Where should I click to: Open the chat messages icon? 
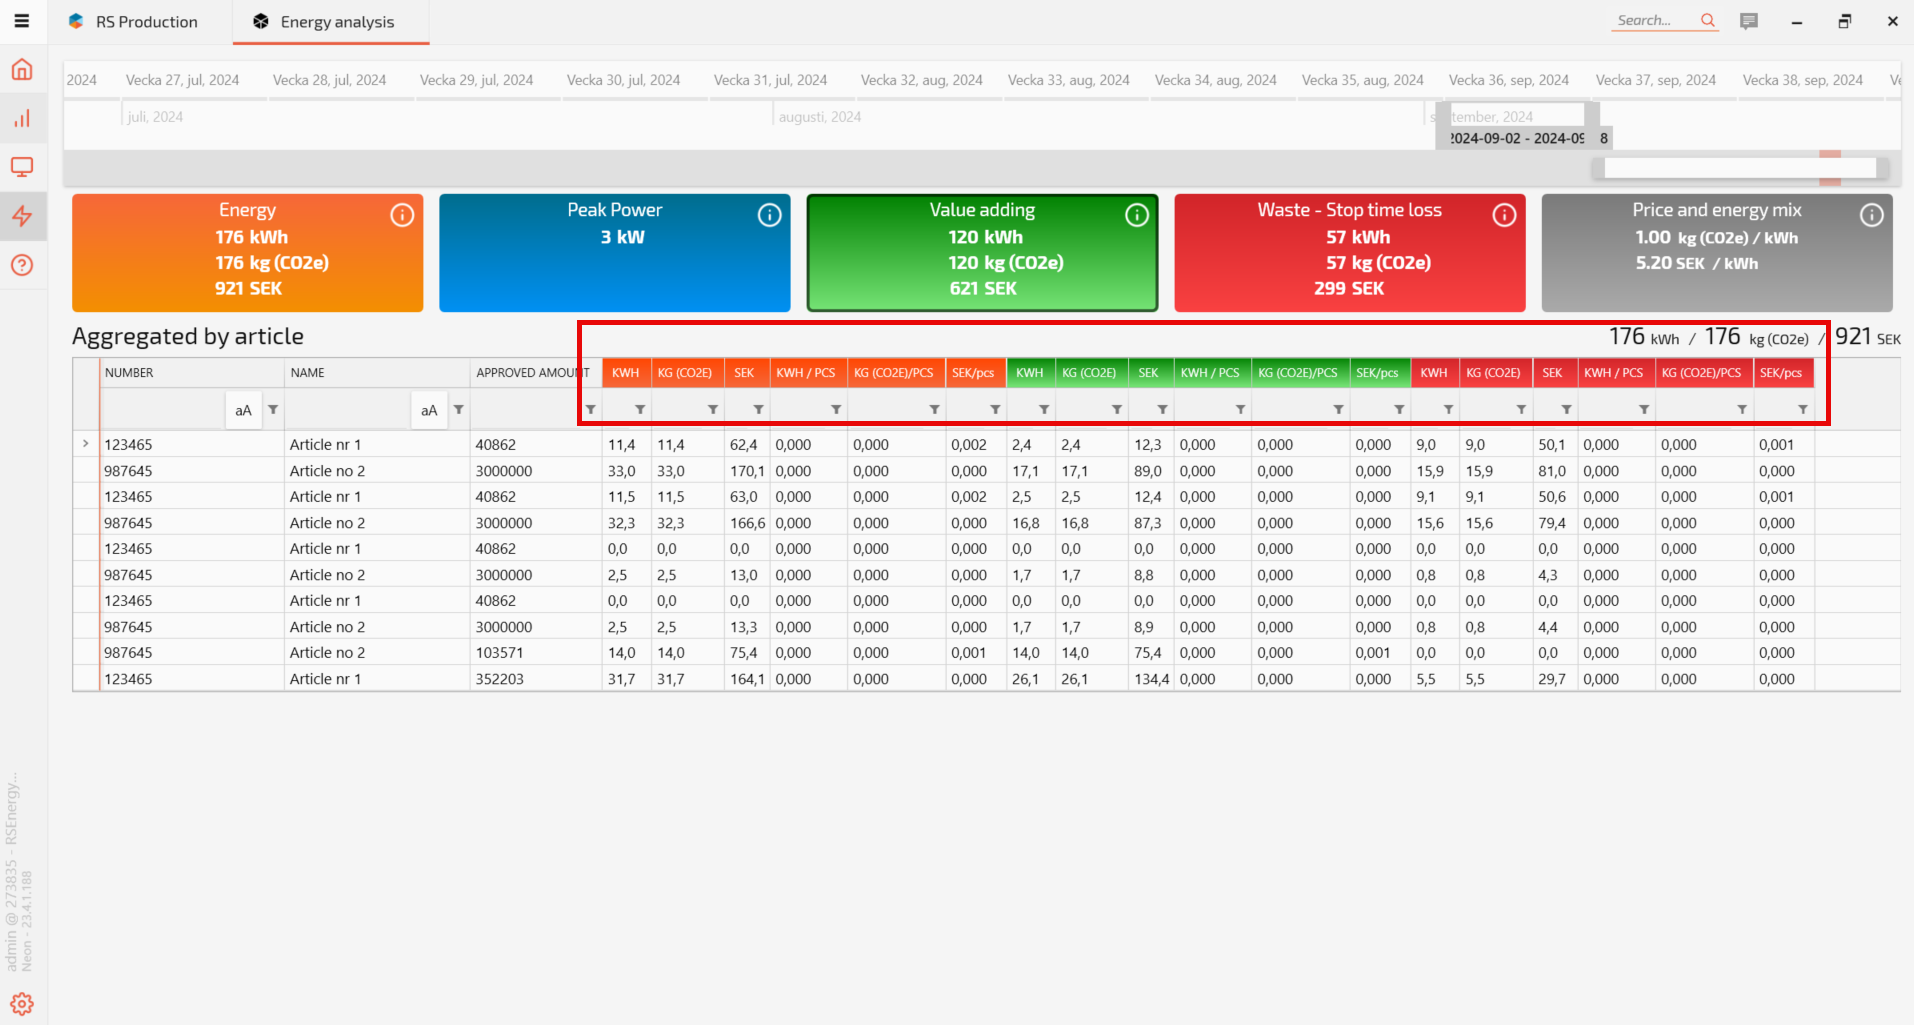click(x=1749, y=21)
